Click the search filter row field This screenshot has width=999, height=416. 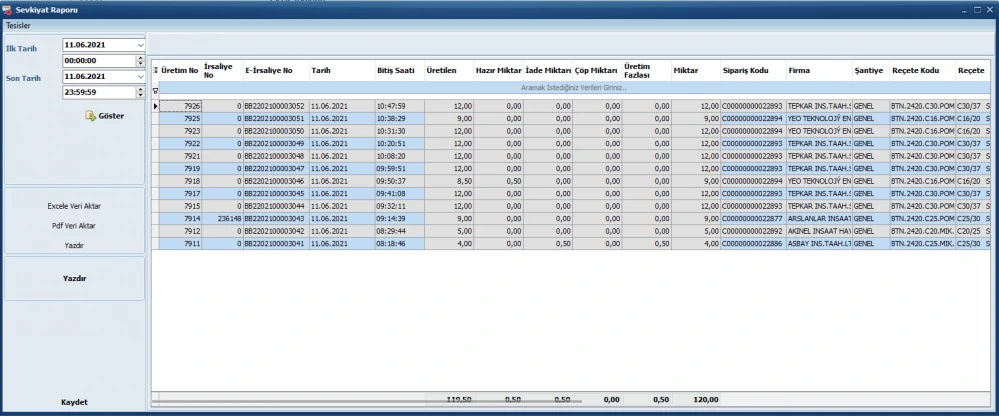[573, 88]
